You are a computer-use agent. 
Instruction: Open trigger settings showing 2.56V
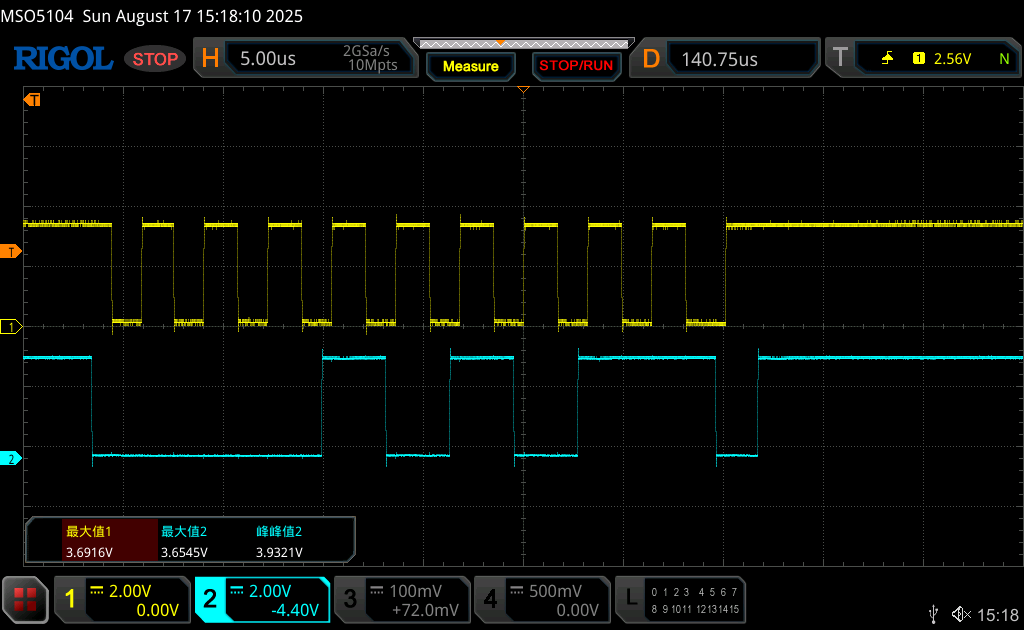click(921, 59)
